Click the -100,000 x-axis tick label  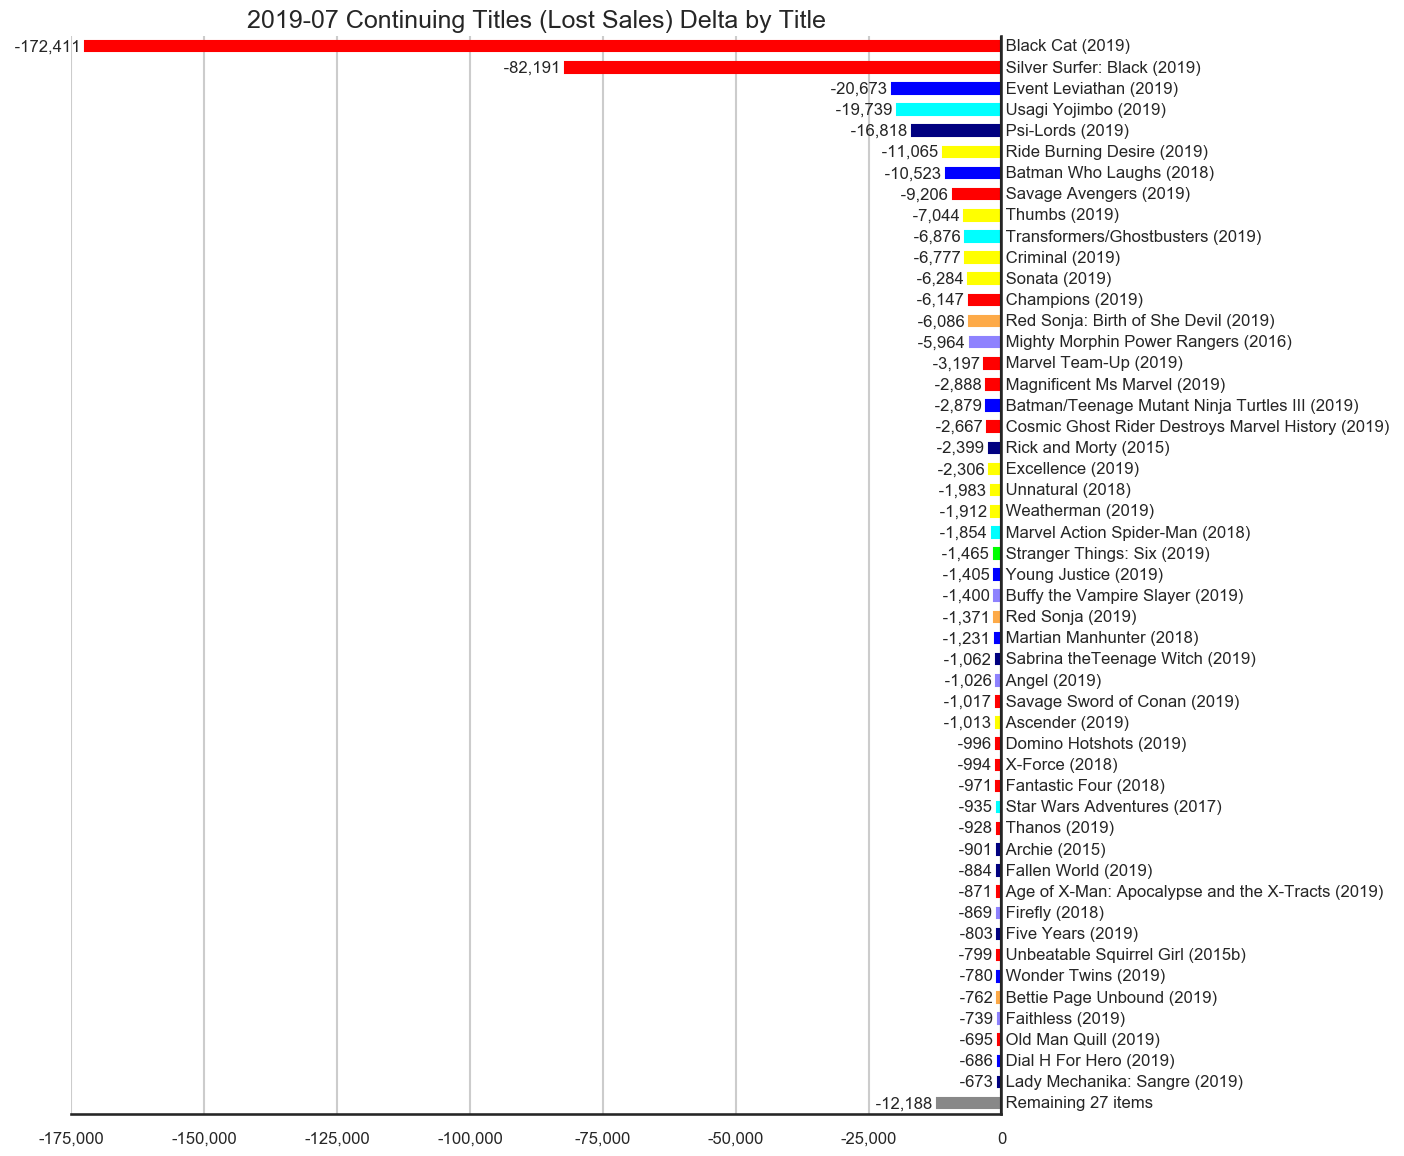click(469, 1138)
